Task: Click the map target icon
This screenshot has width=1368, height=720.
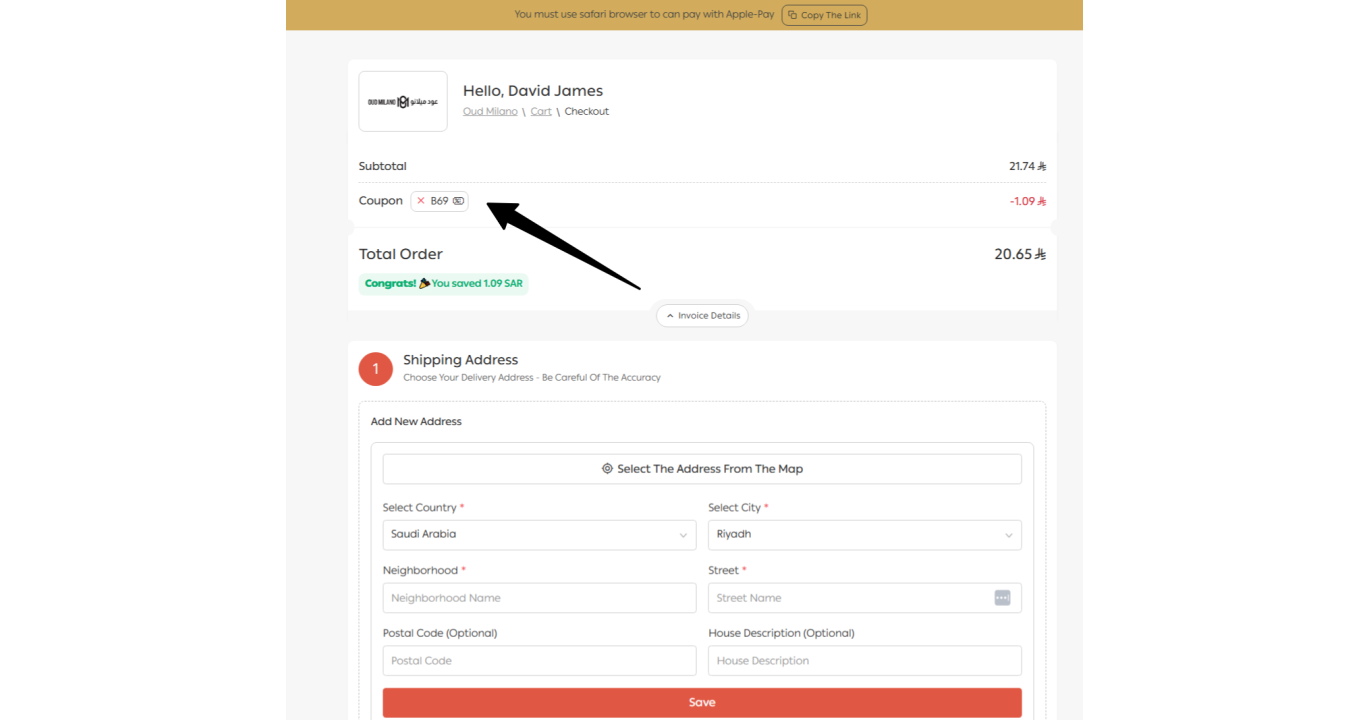Action: tap(607, 469)
